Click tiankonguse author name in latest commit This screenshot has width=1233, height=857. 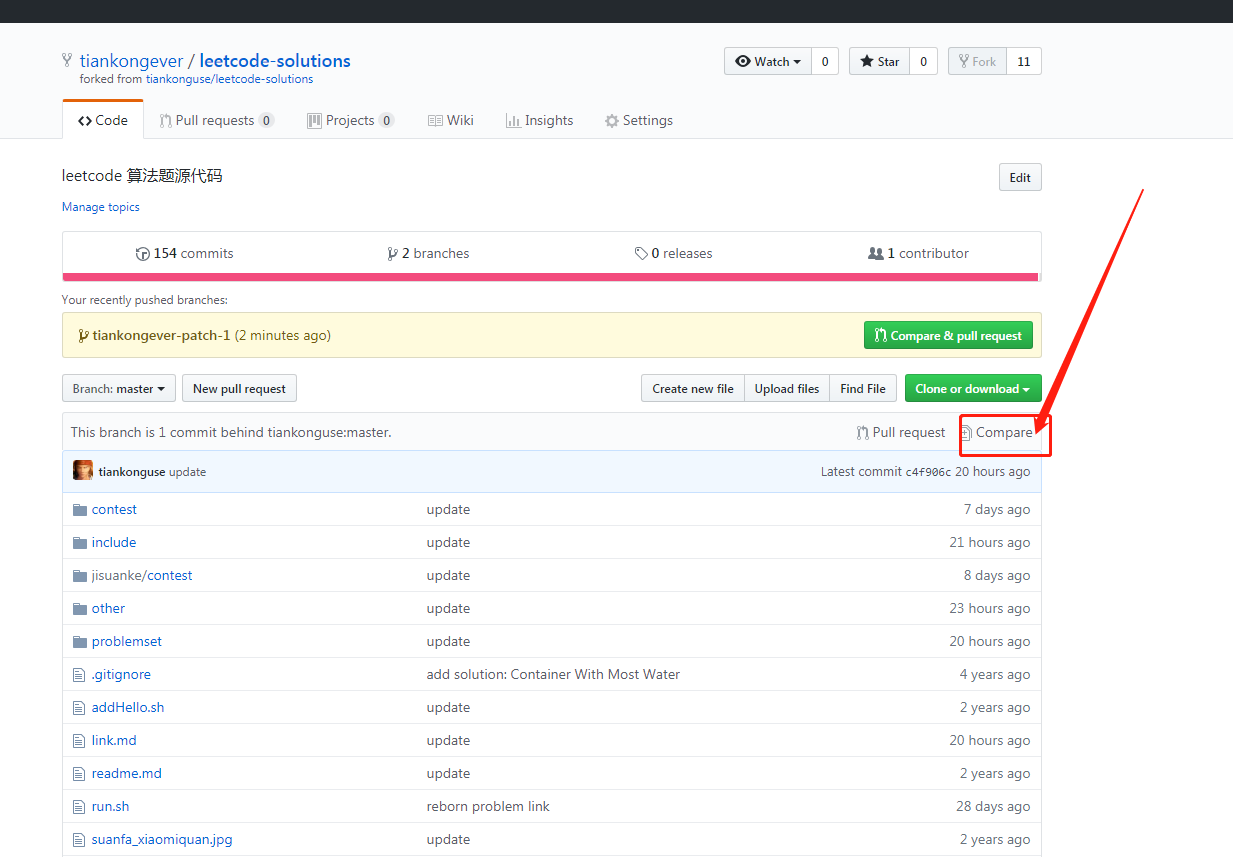[132, 472]
